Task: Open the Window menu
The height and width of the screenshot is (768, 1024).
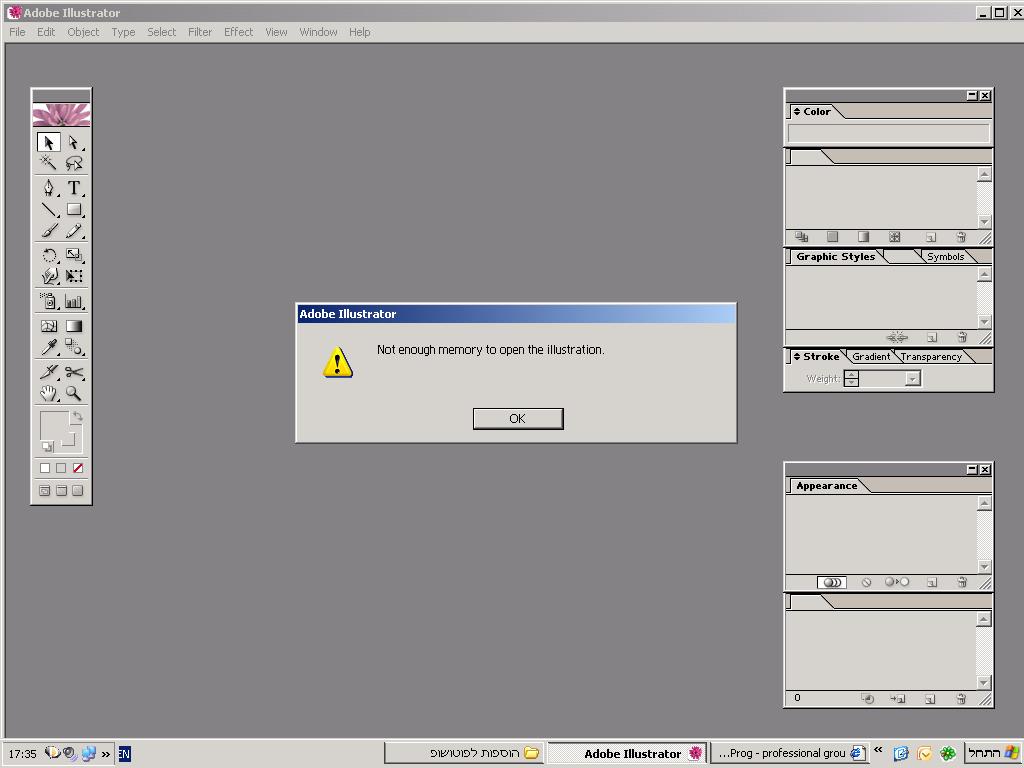Action: [318, 32]
